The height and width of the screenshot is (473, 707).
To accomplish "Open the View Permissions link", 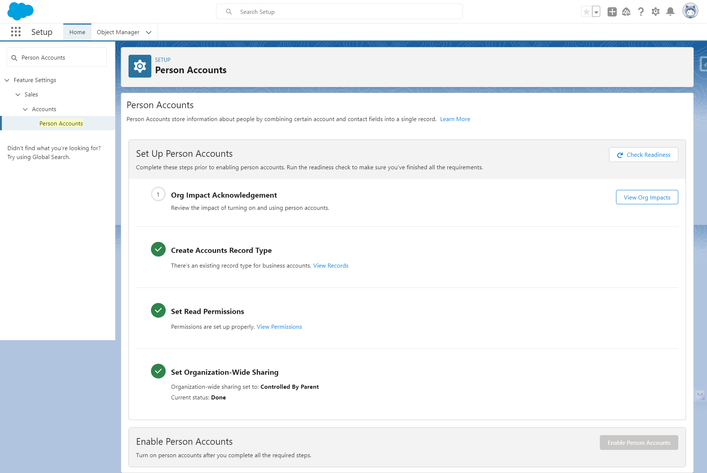I will [279, 327].
